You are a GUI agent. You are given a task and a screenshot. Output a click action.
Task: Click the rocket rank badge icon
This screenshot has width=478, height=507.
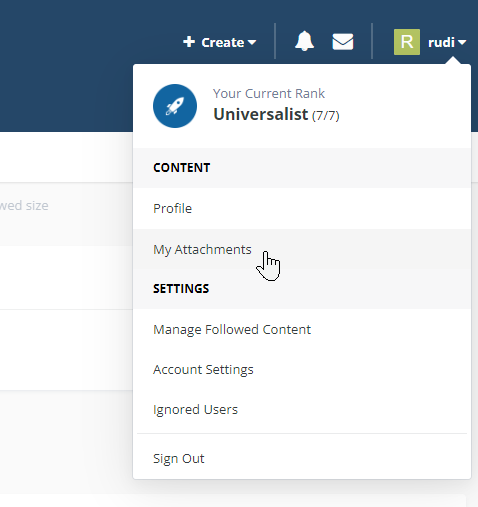[175, 106]
